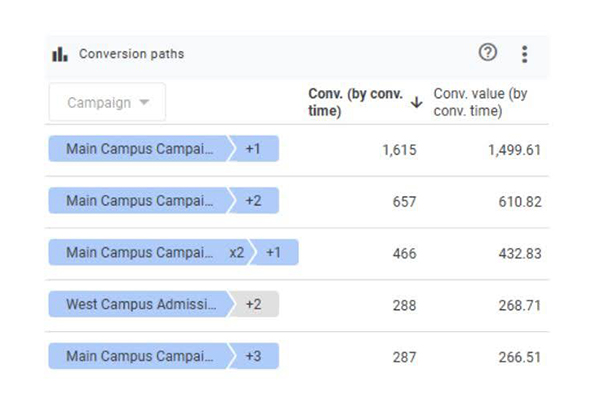Expand the +1 chip after x2

coord(274,253)
